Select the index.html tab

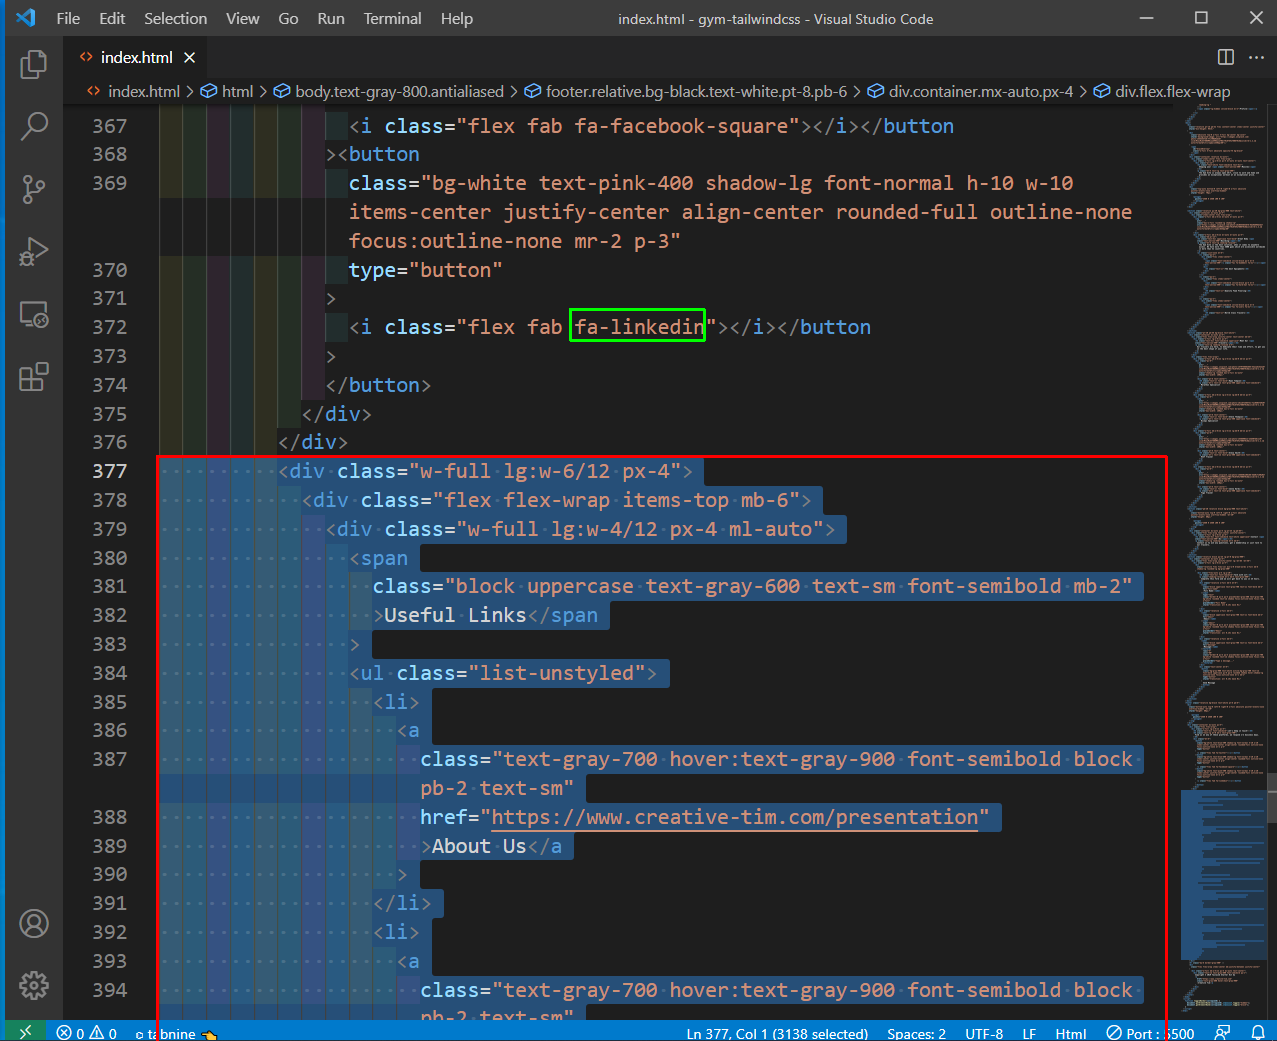tap(137, 57)
